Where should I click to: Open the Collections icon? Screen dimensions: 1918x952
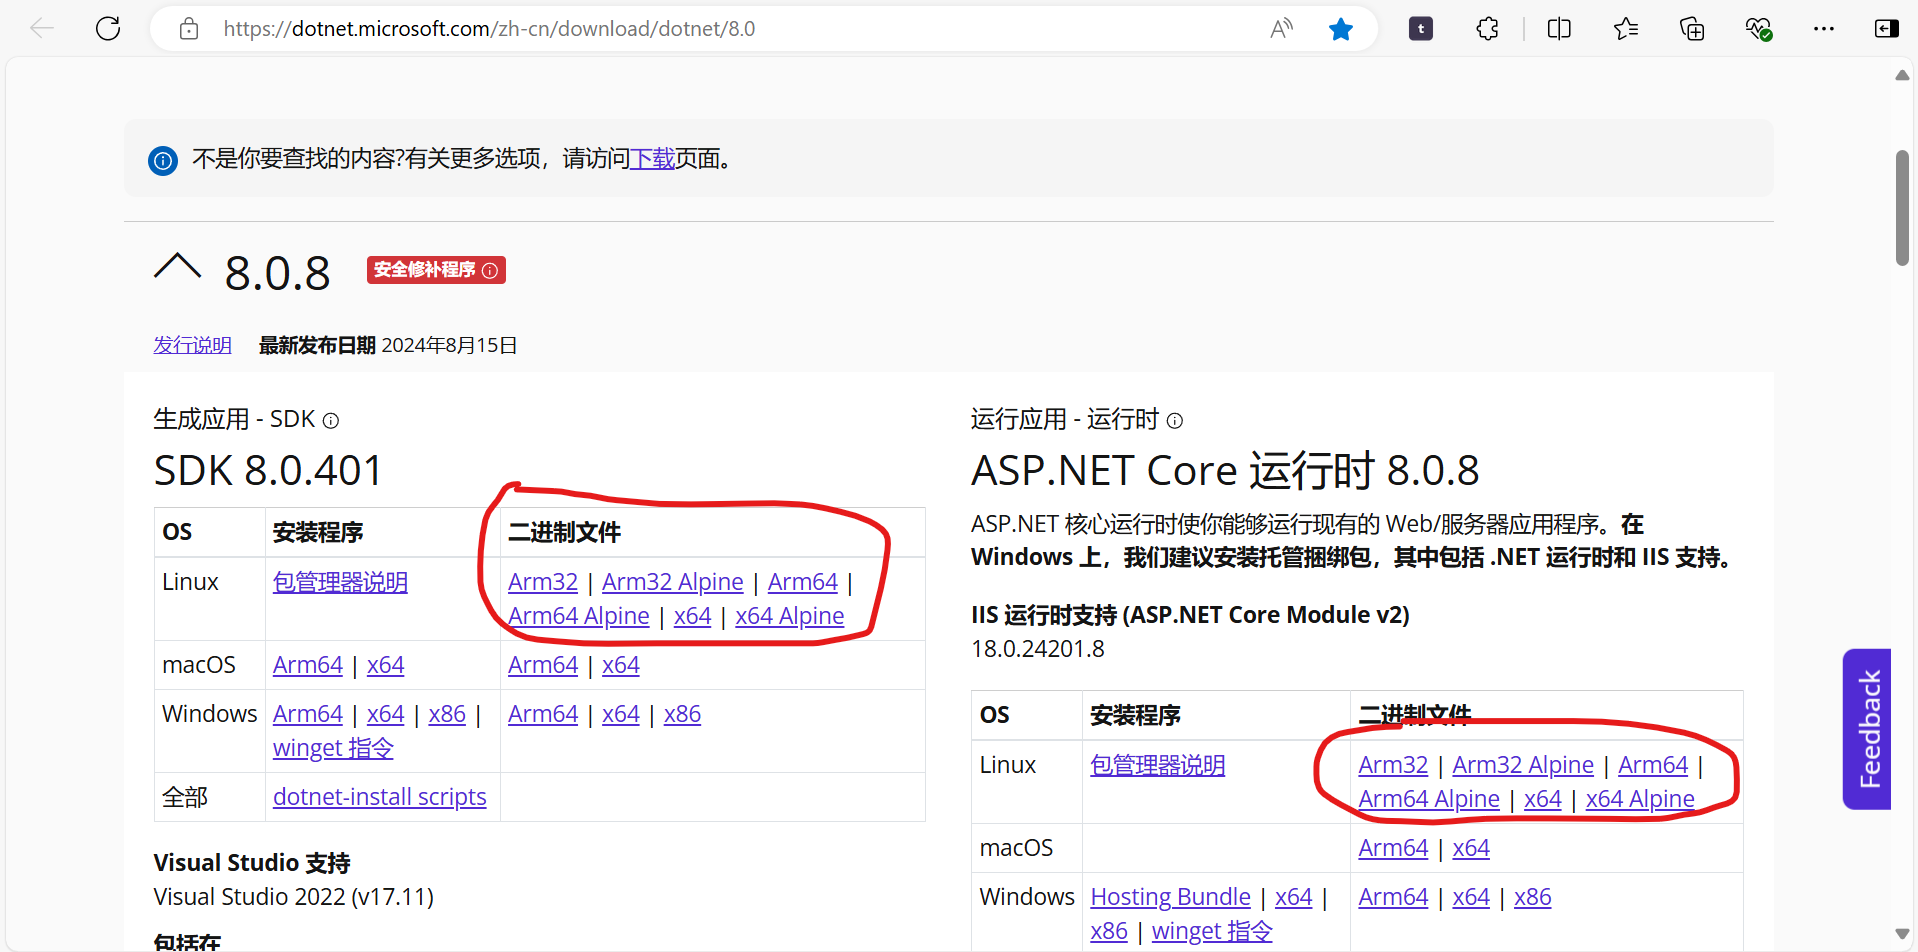pos(1691,29)
